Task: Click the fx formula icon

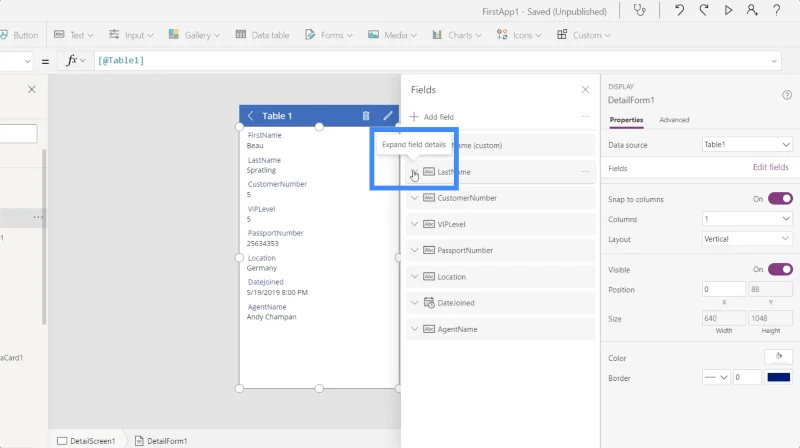Action: pos(71,61)
